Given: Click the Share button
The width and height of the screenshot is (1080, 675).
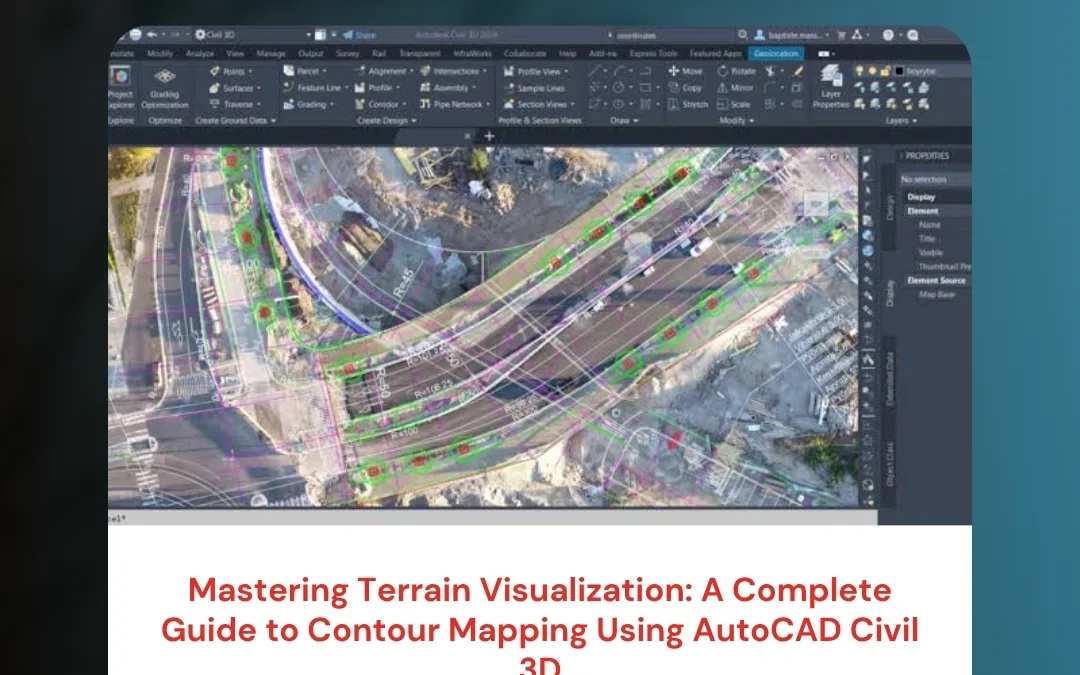Looking at the screenshot, I should (x=360, y=34).
